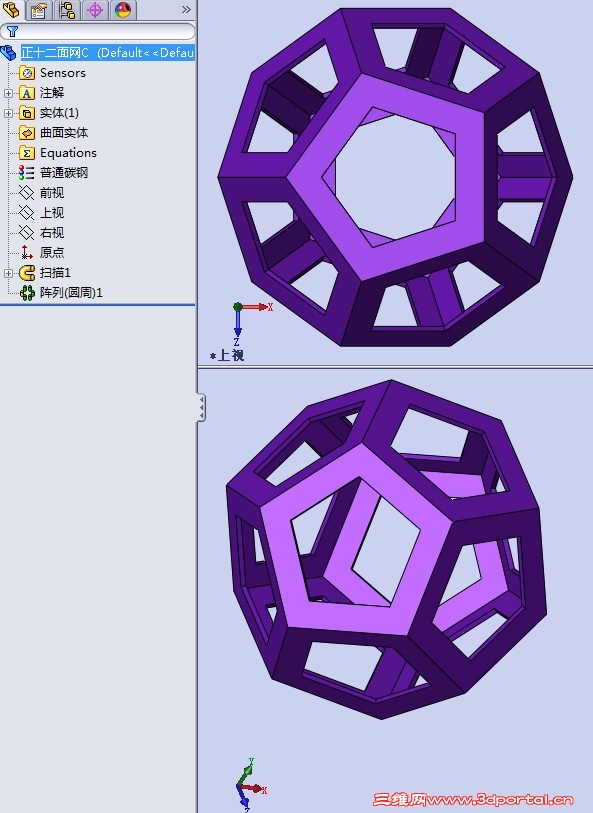Select the 阵列(圆周)1 circular pattern feature
Screen dimensions: 593x813
(x=71, y=292)
